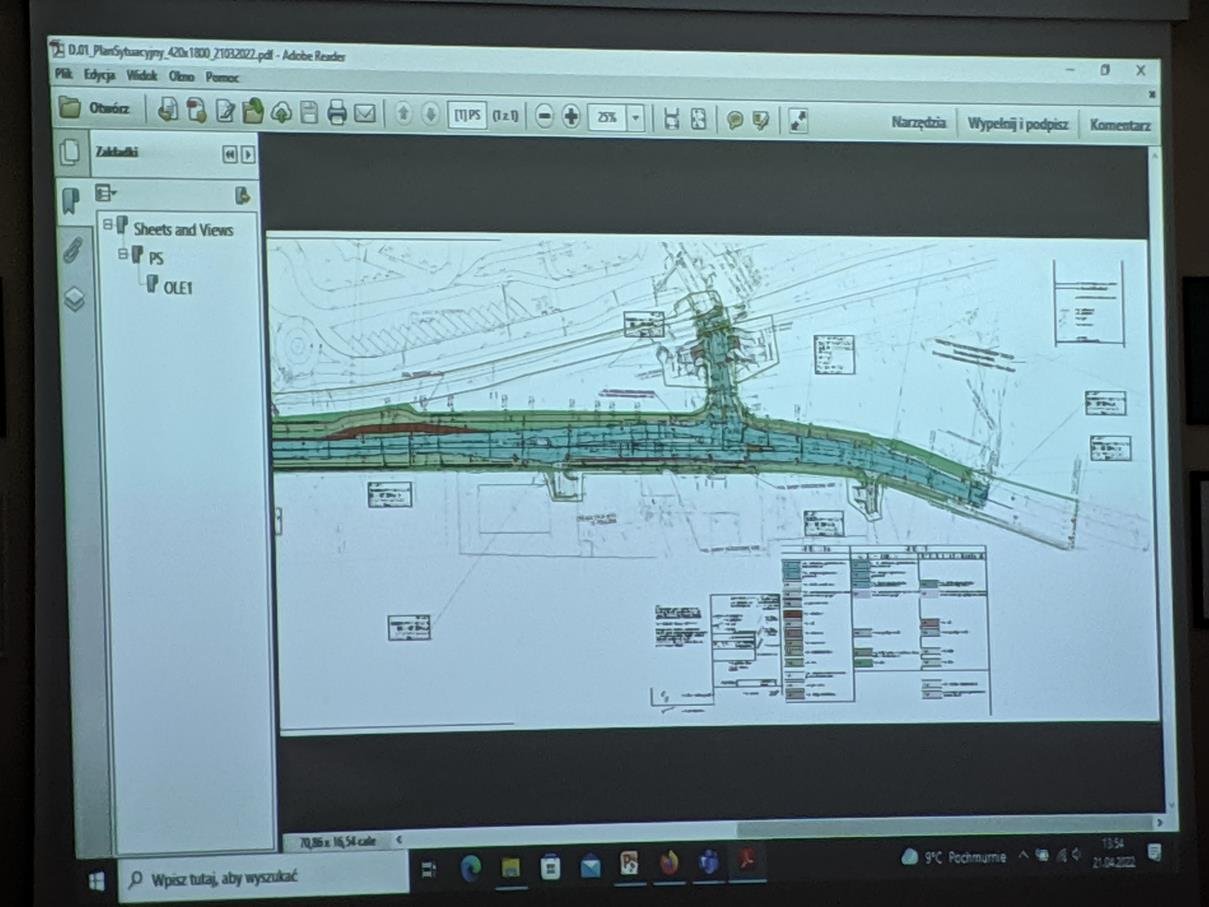Click the page number field [1] PS
The width and height of the screenshot is (1209, 907).
[x=467, y=115]
